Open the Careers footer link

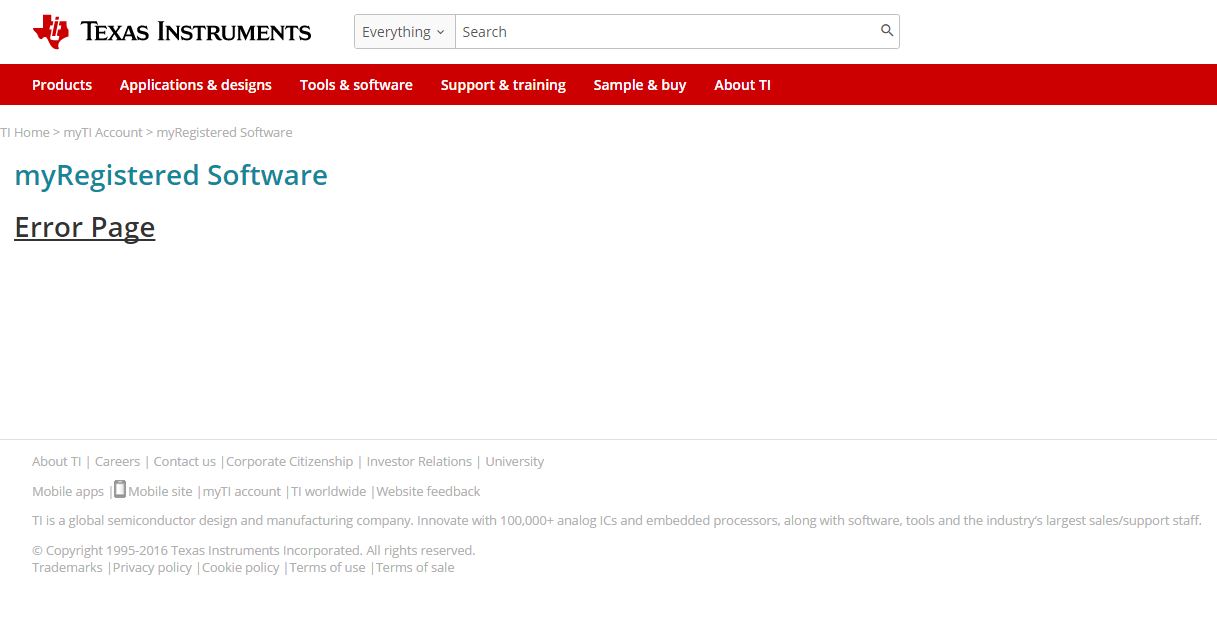click(117, 461)
